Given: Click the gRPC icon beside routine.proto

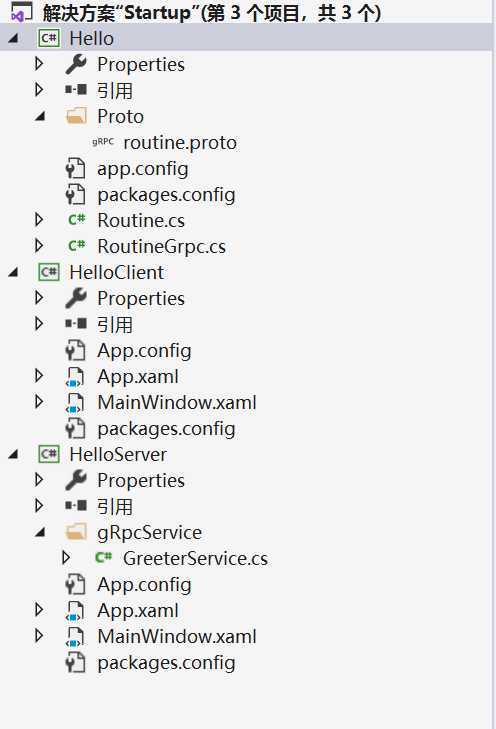Looking at the screenshot, I should click(x=103, y=142).
